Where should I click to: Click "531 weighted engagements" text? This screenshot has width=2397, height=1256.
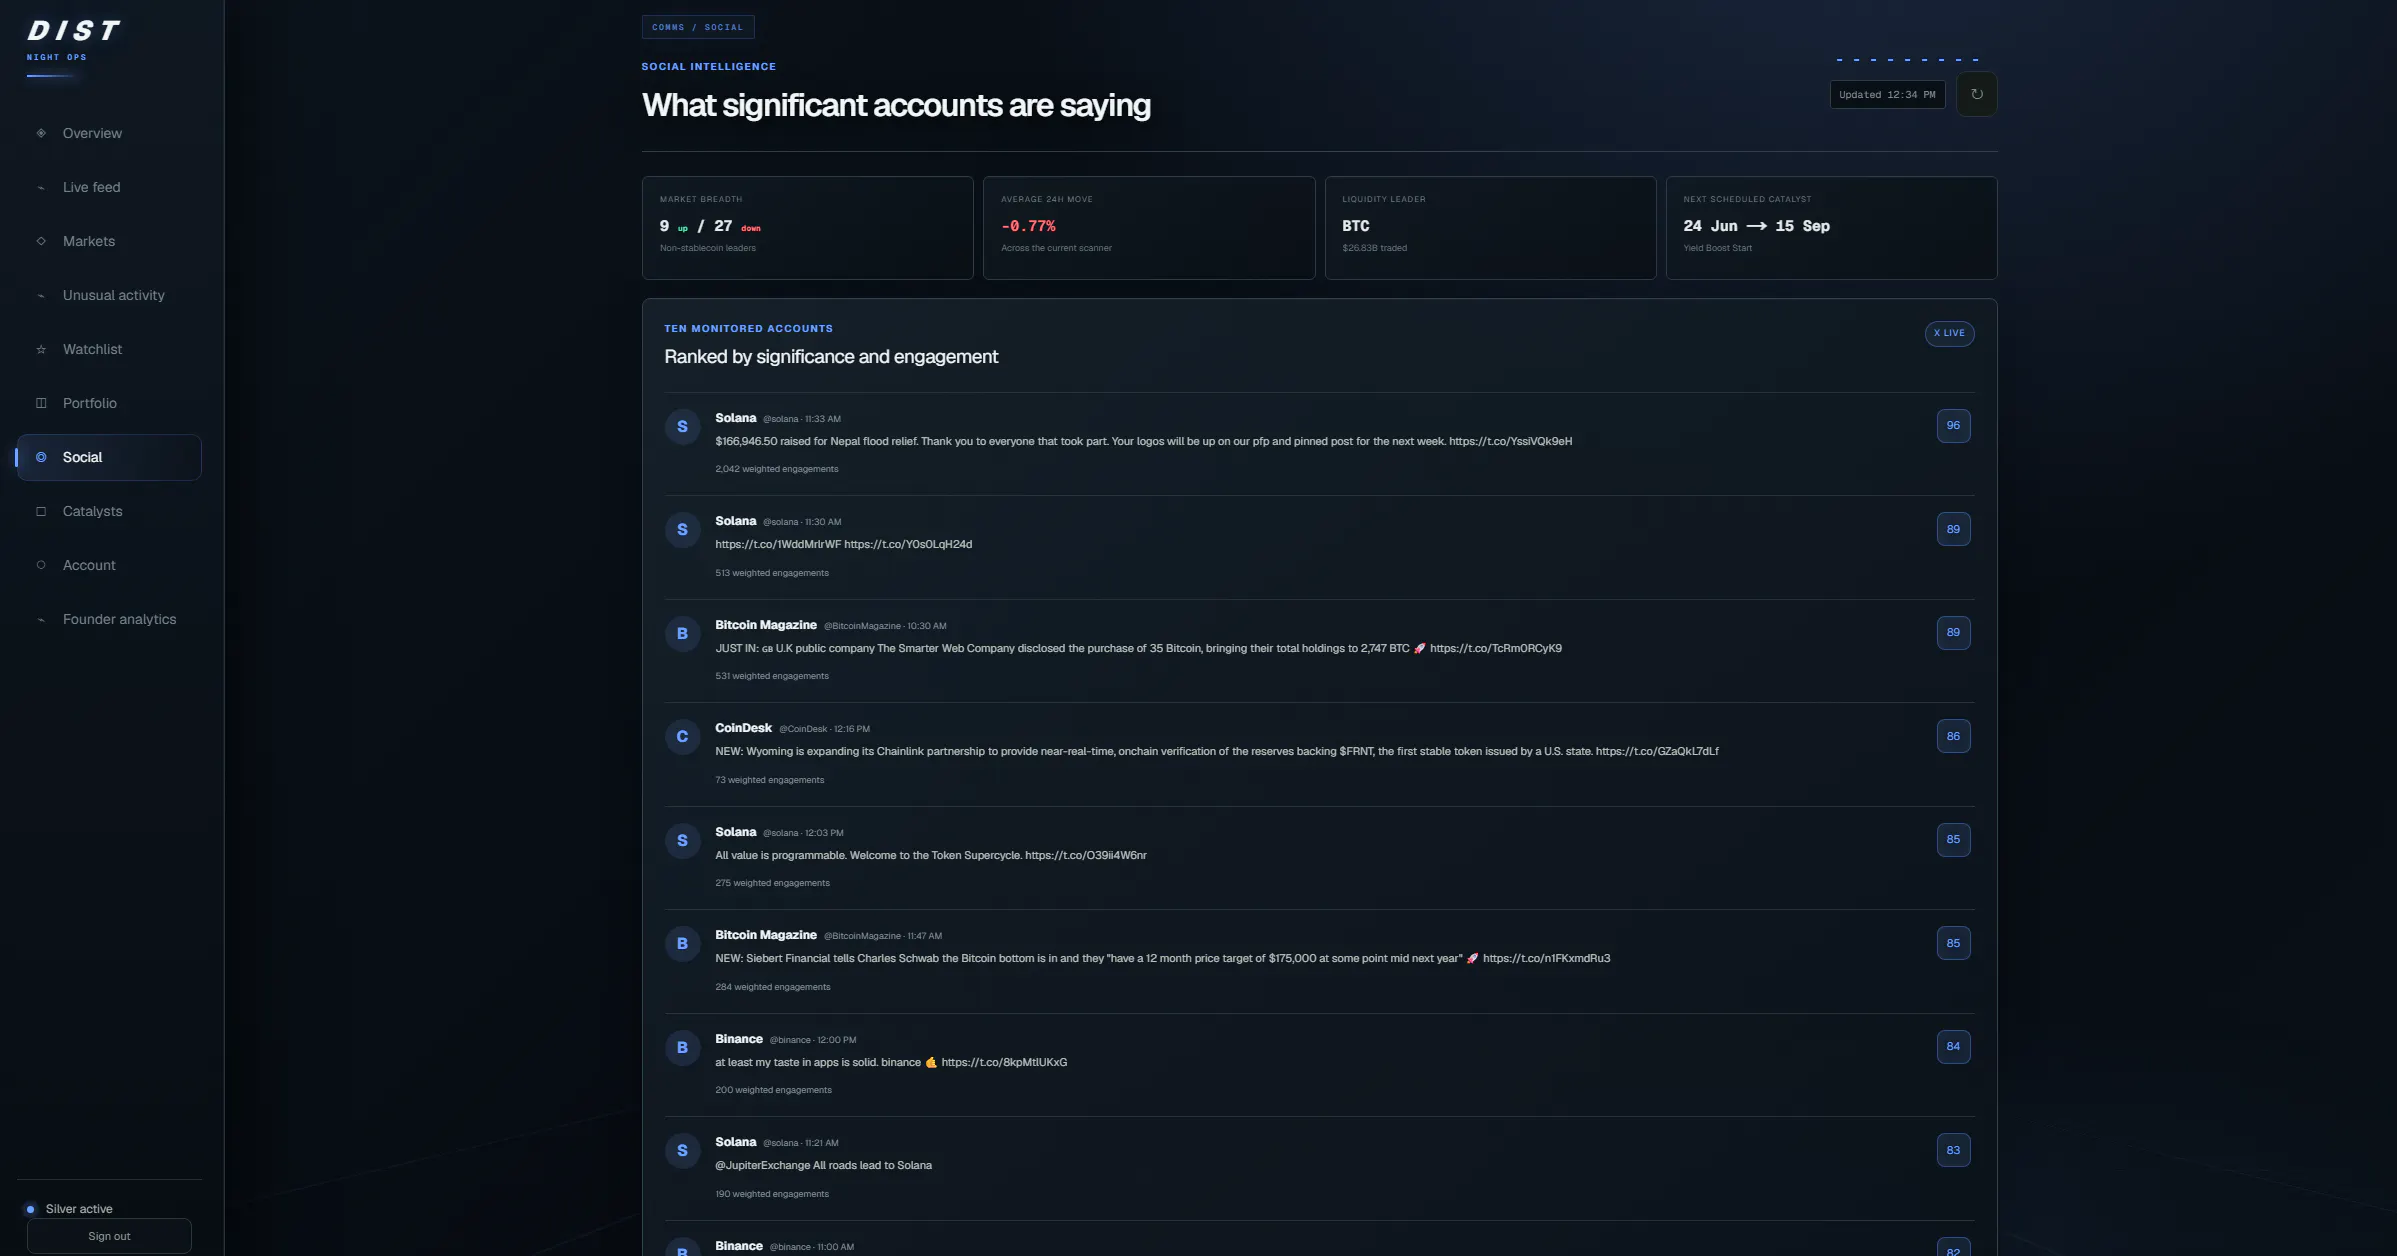click(772, 676)
